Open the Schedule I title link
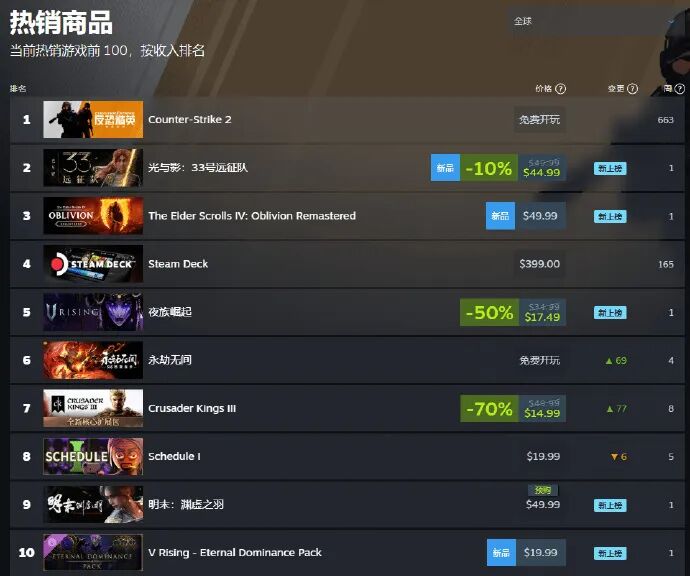Image resolution: width=690 pixels, height=576 pixels. click(174, 456)
